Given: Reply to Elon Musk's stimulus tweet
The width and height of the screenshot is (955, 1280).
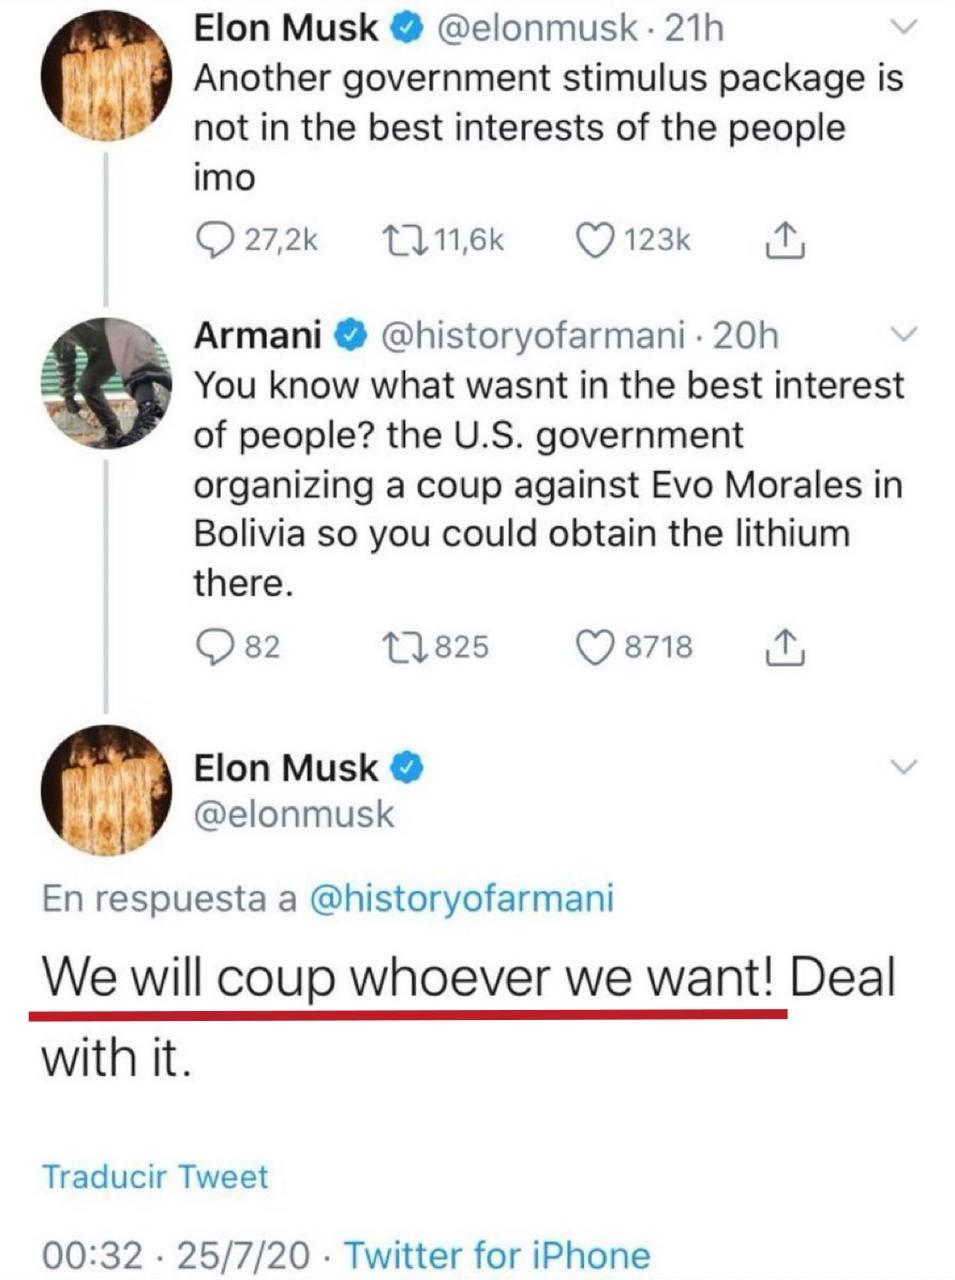Looking at the screenshot, I should point(212,240).
